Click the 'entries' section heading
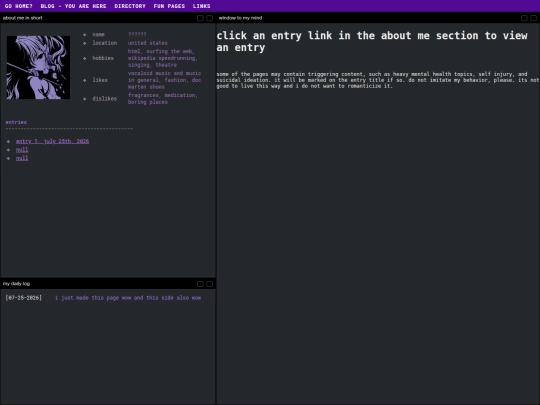Image resolution: width=540 pixels, height=405 pixels. (x=16, y=122)
